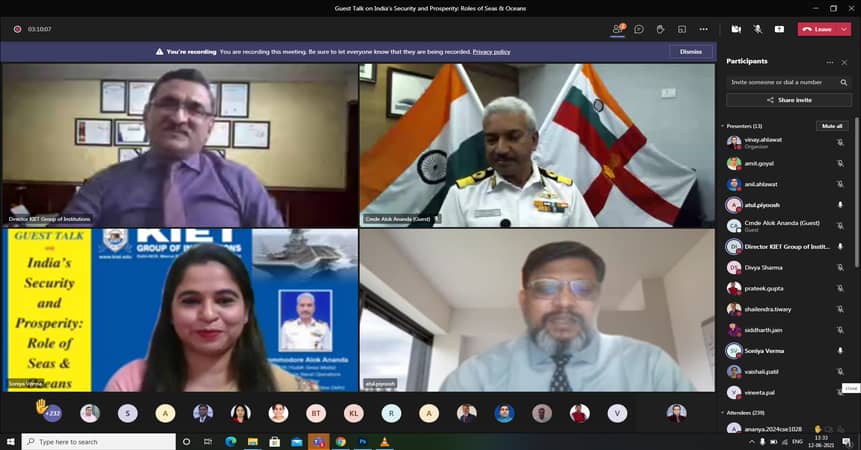Image resolution: width=861 pixels, height=450 pixels.
Task: Dismiss the recording notification banner
Action: click(x=690, y=51)
